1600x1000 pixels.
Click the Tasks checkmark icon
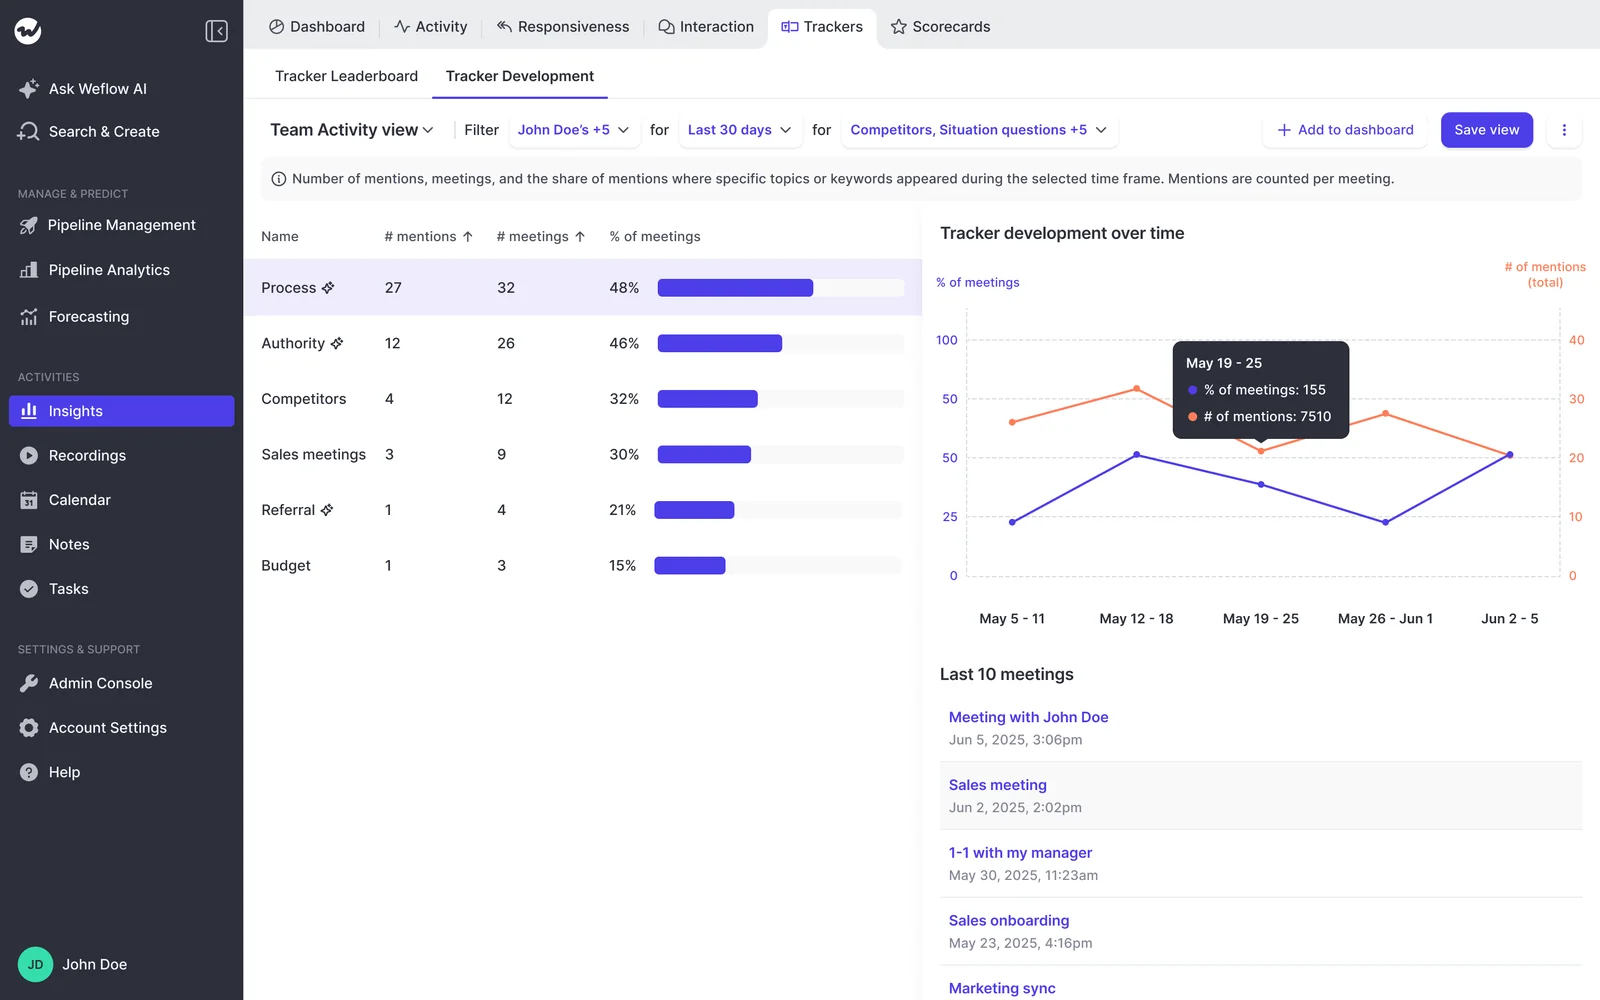29,589
